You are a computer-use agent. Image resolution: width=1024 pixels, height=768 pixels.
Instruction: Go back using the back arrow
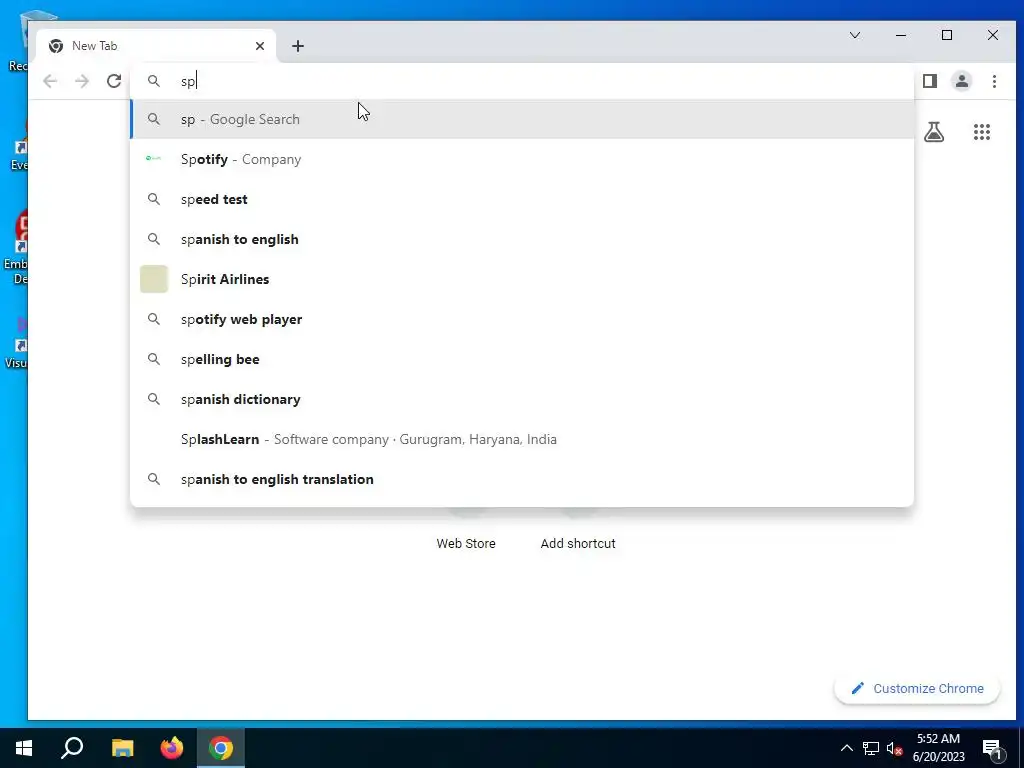click(x=50, y=81)
